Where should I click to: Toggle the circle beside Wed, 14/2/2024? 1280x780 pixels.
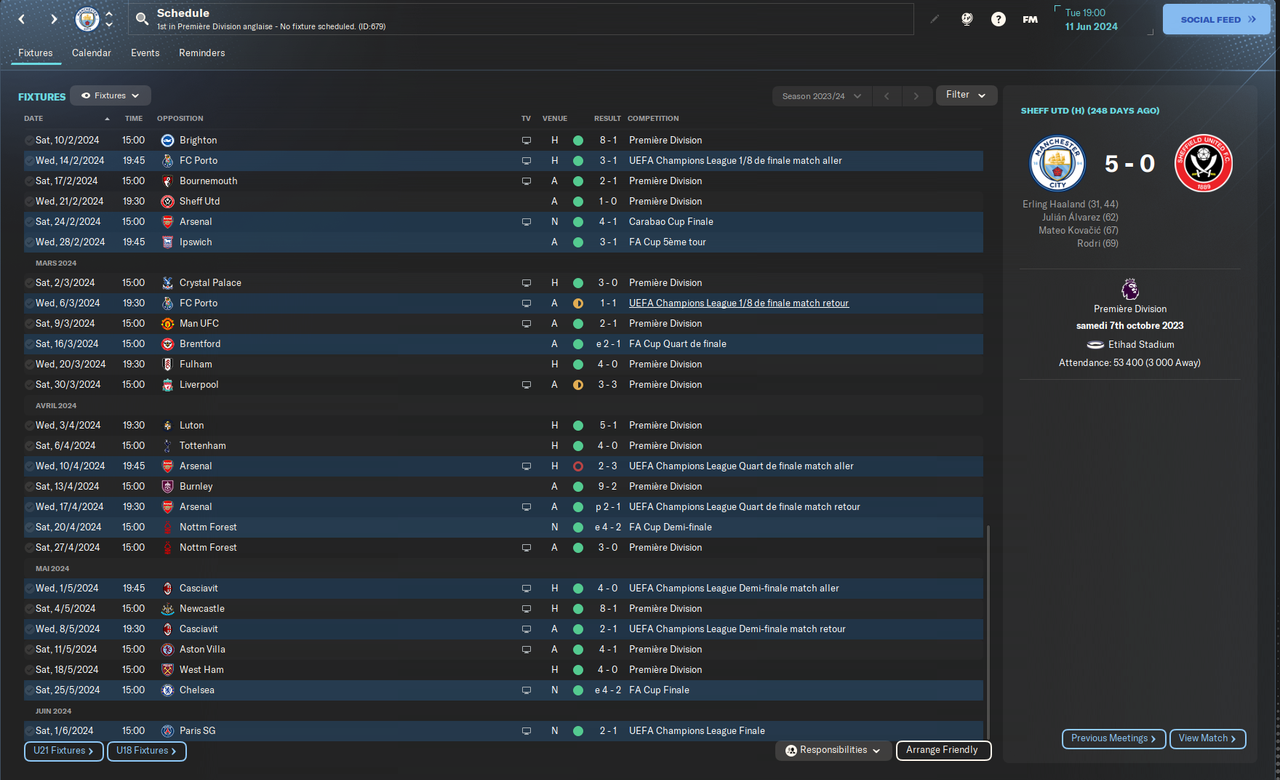(x=29, y=161)
